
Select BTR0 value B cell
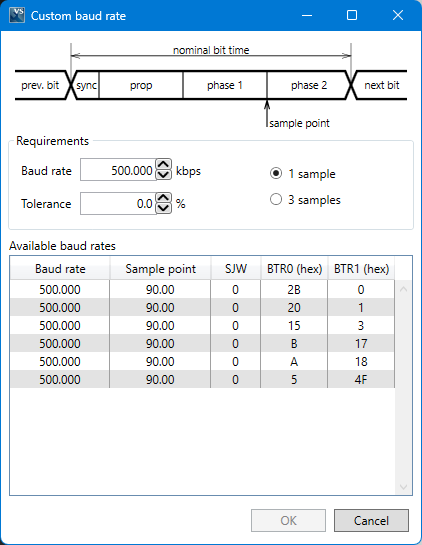click(x=294, y=344)
